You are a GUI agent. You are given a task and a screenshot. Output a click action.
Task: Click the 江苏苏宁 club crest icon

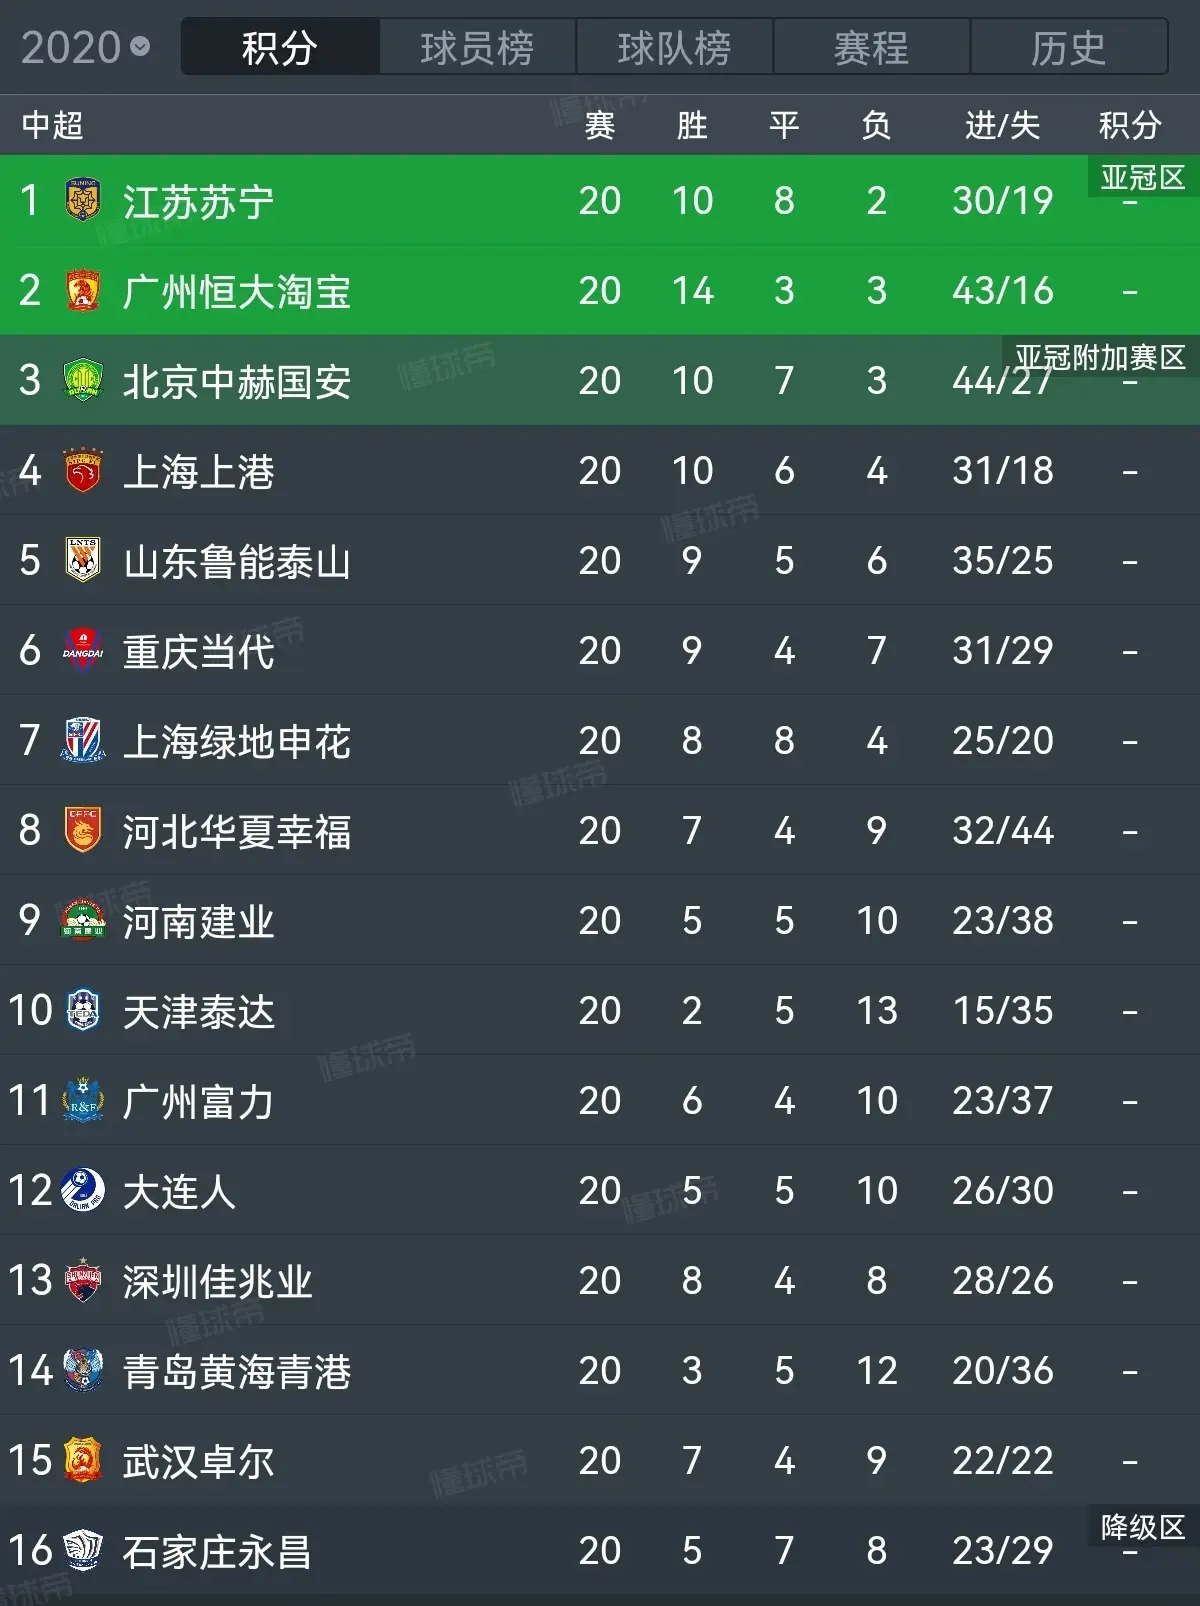(83, 200)
